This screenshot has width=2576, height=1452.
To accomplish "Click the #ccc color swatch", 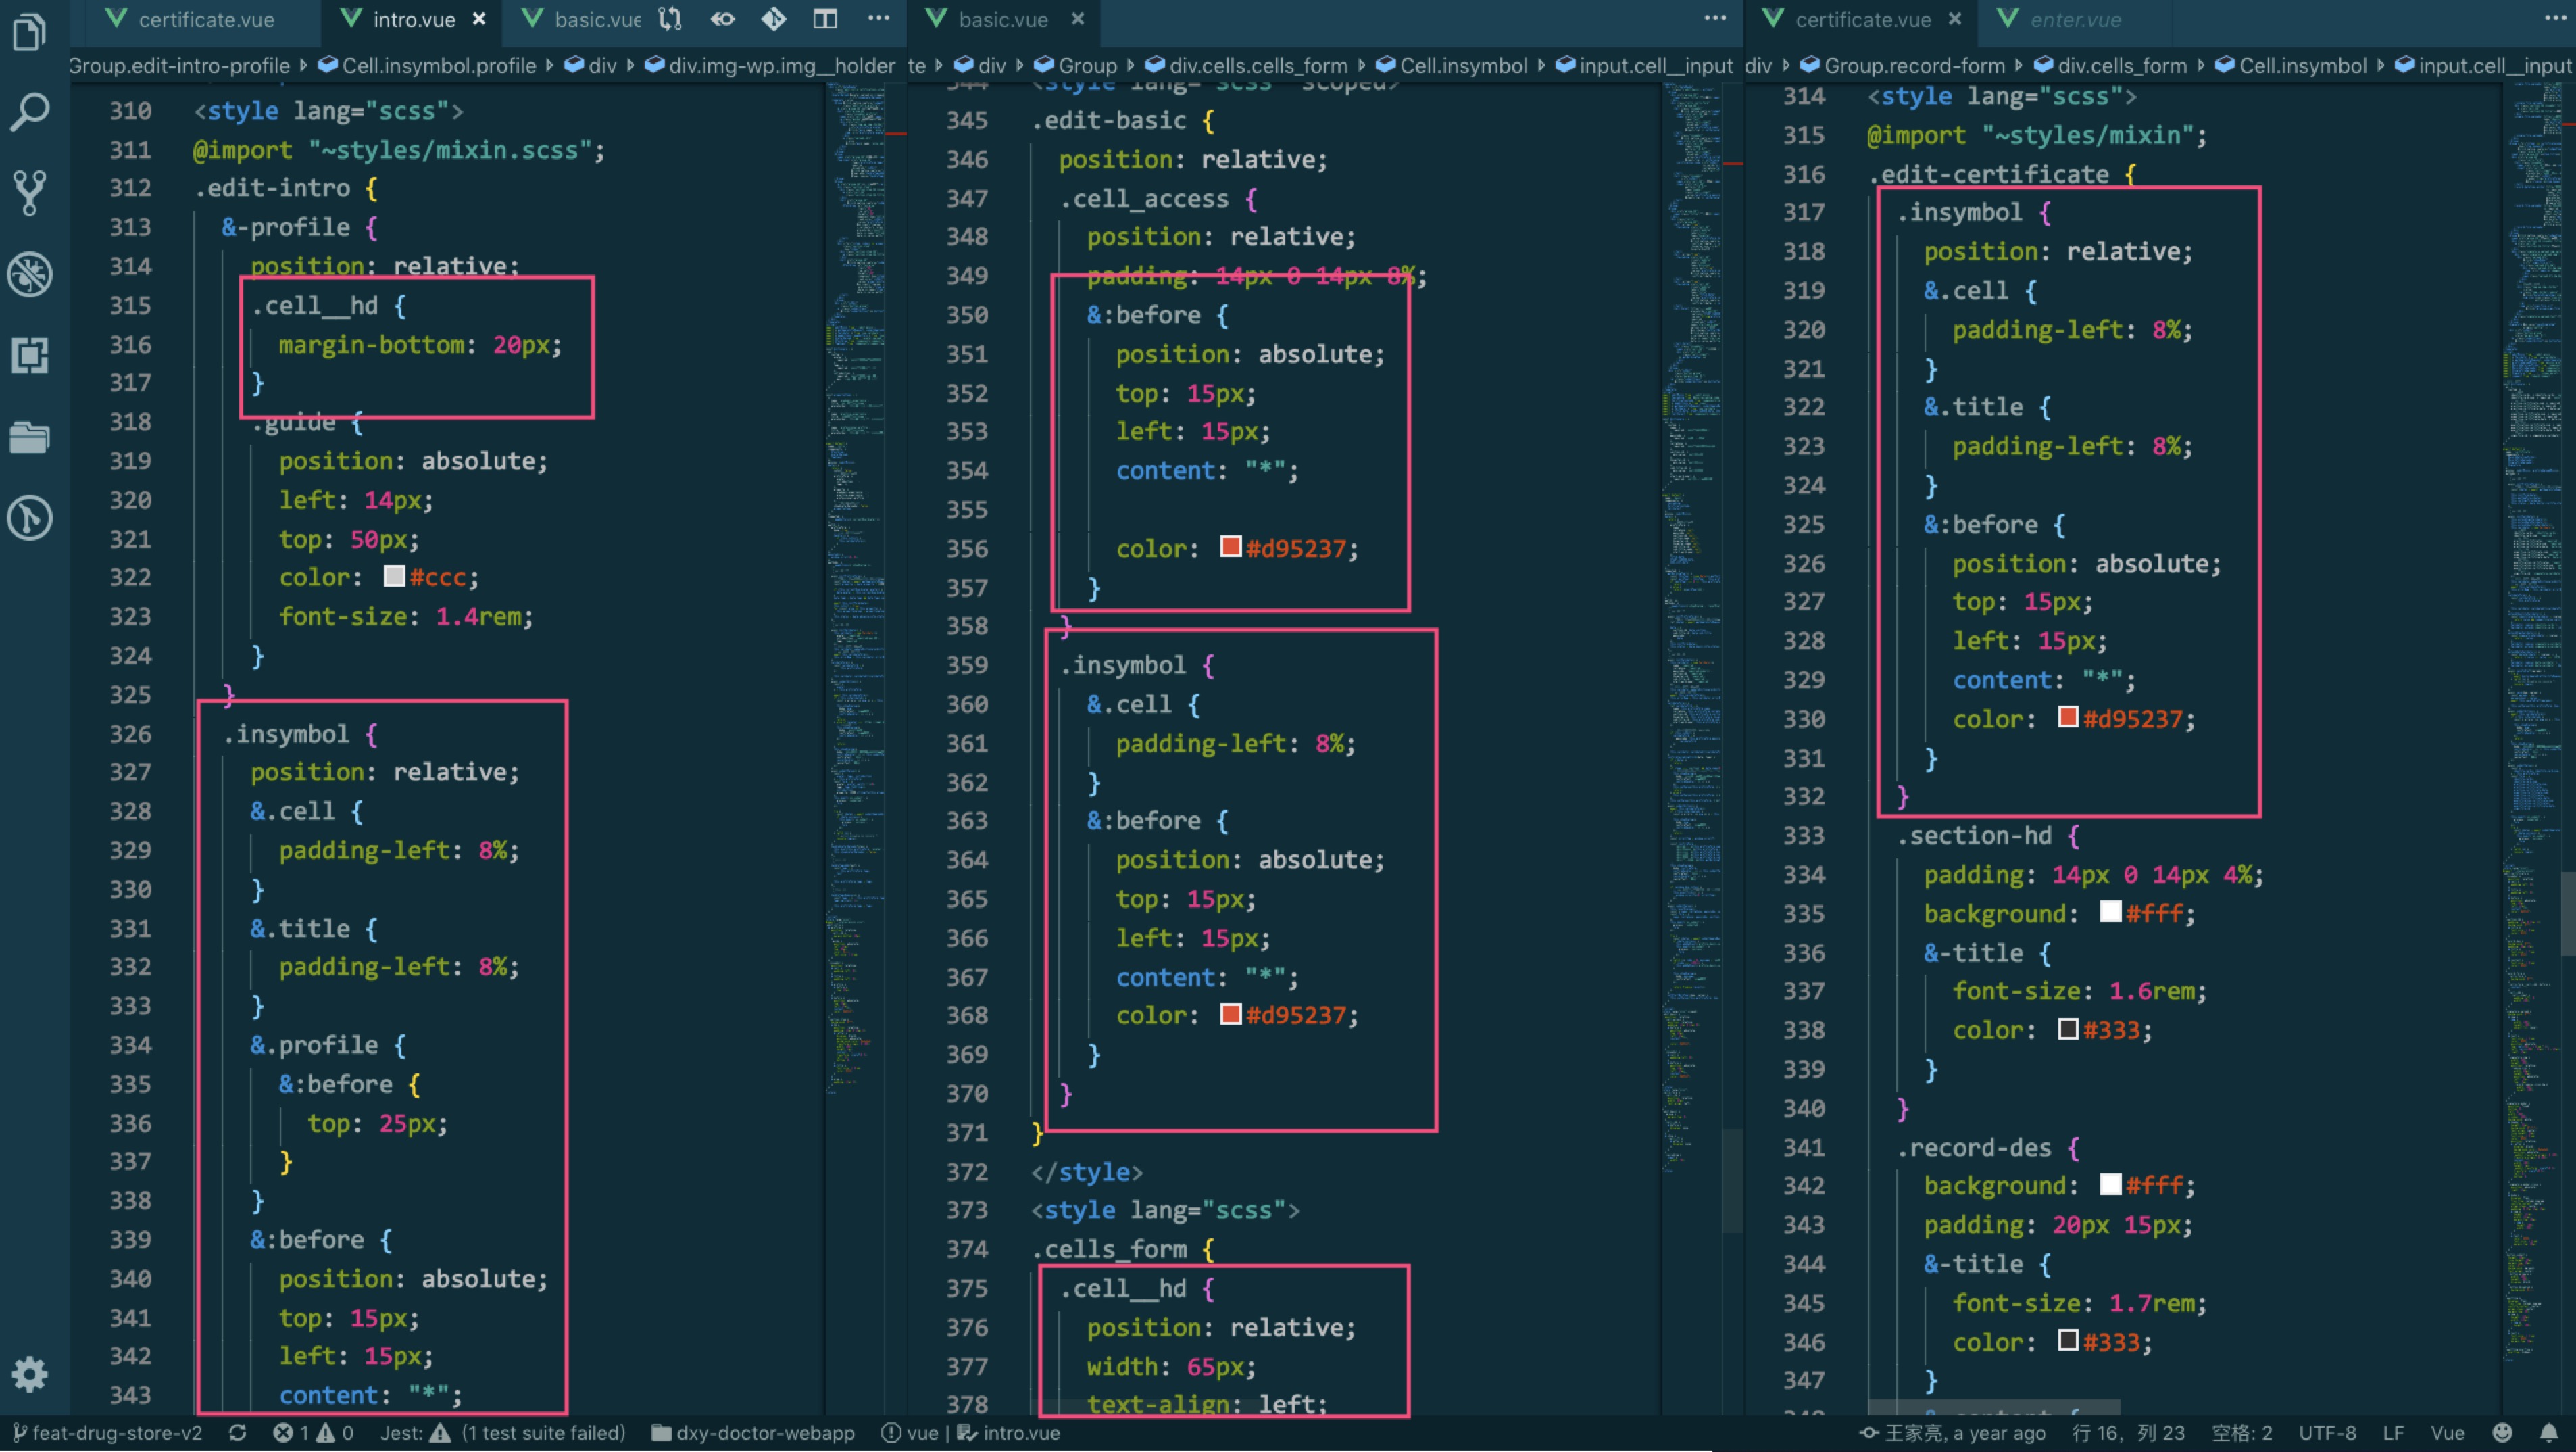I will (394, 577).
